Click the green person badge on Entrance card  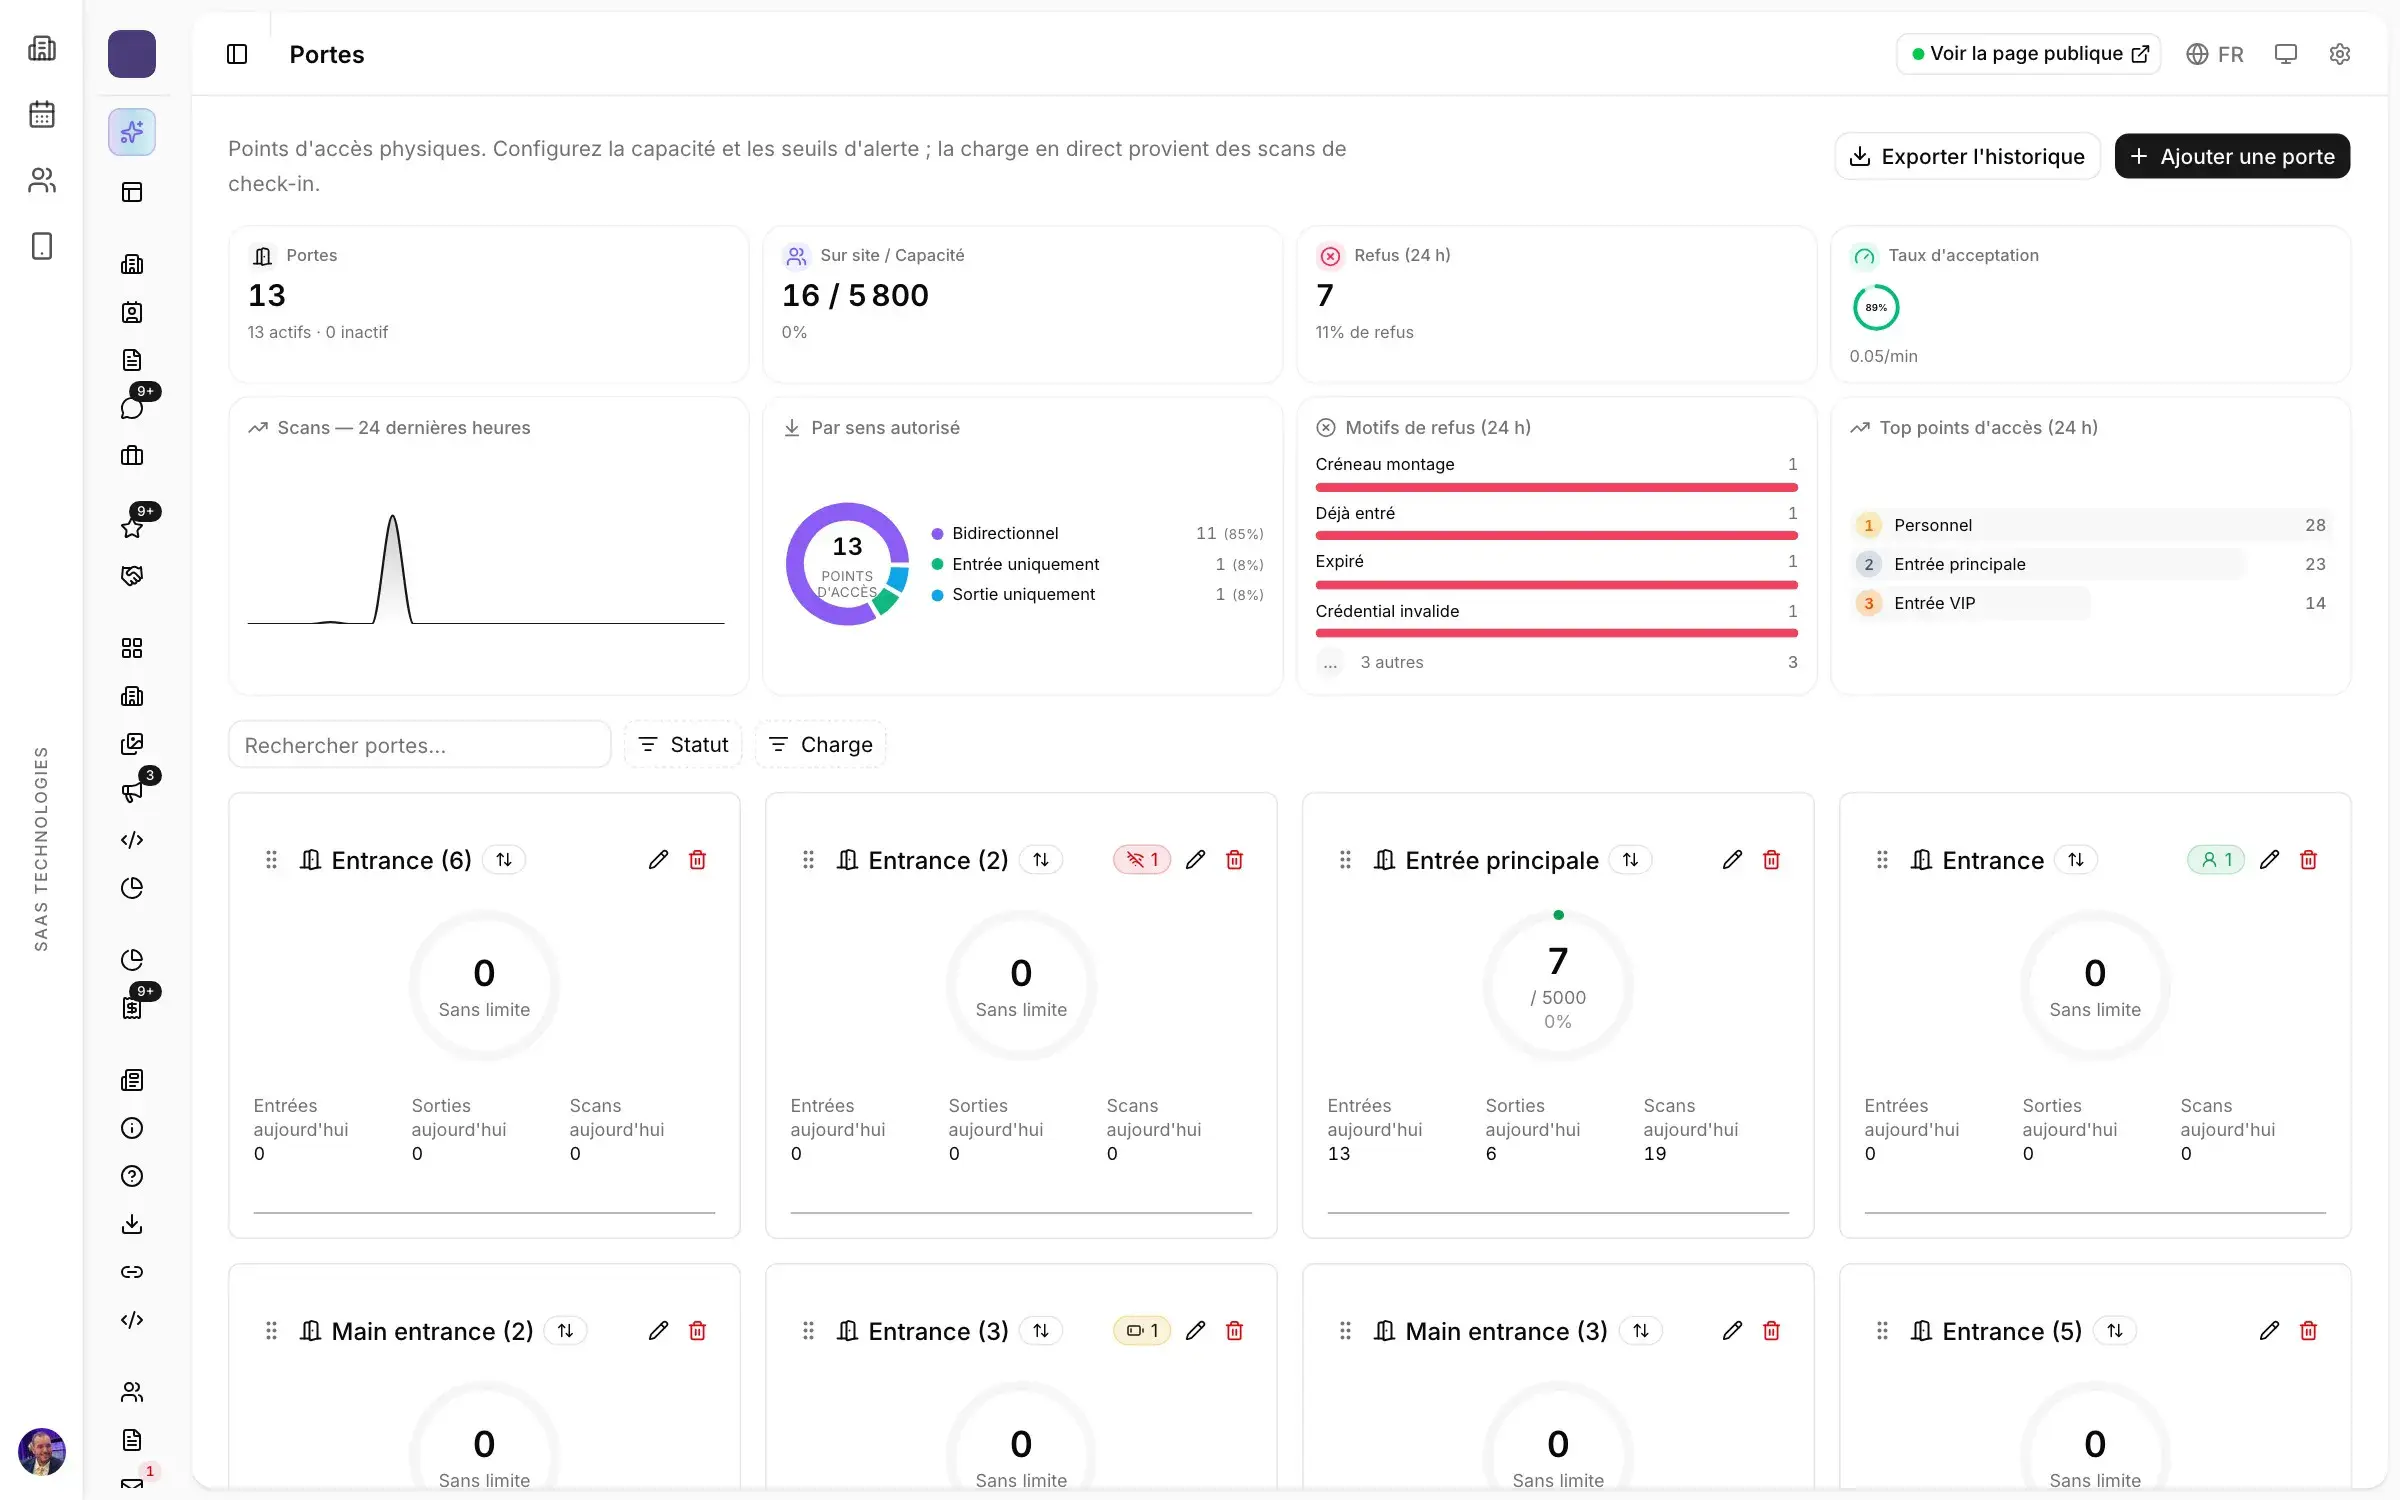2216,860
